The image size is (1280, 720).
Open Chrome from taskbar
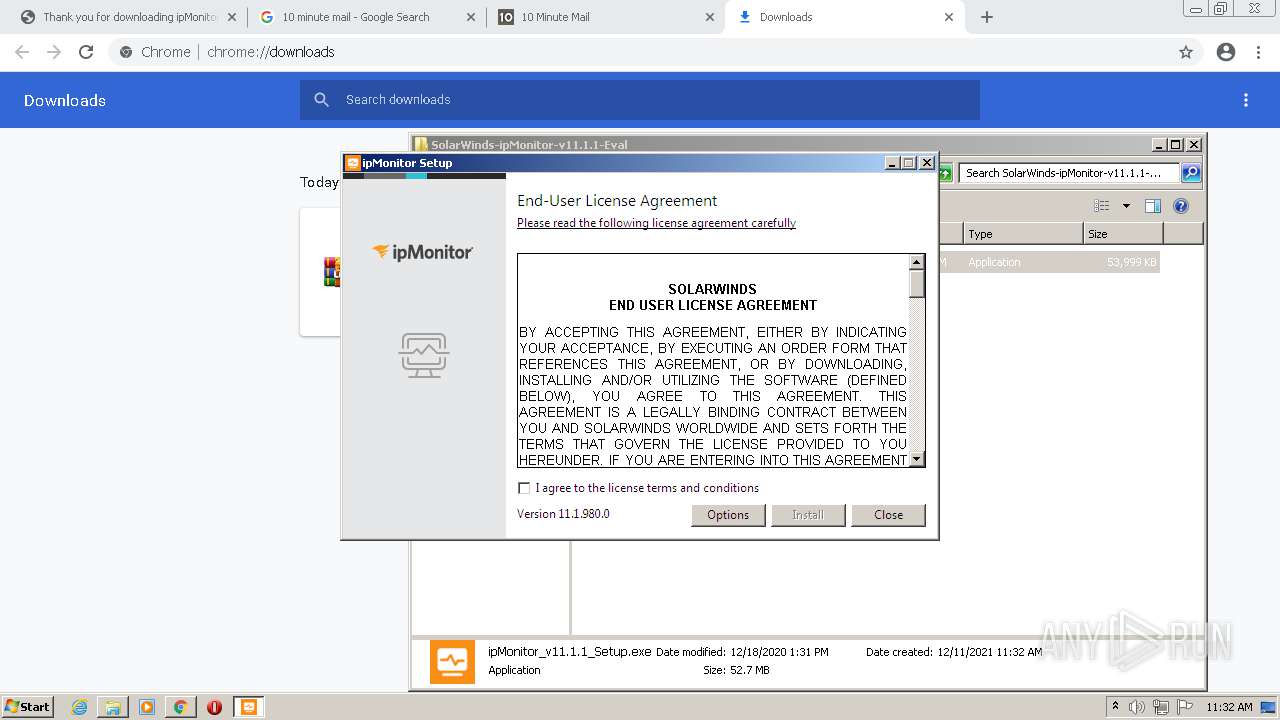point(180,707)
